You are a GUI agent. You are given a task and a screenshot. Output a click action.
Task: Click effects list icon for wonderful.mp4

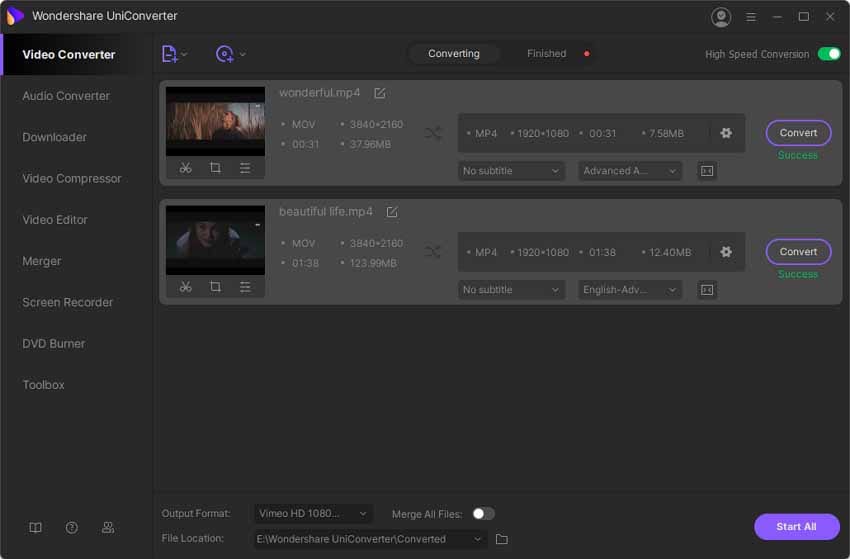pos(245,168)
